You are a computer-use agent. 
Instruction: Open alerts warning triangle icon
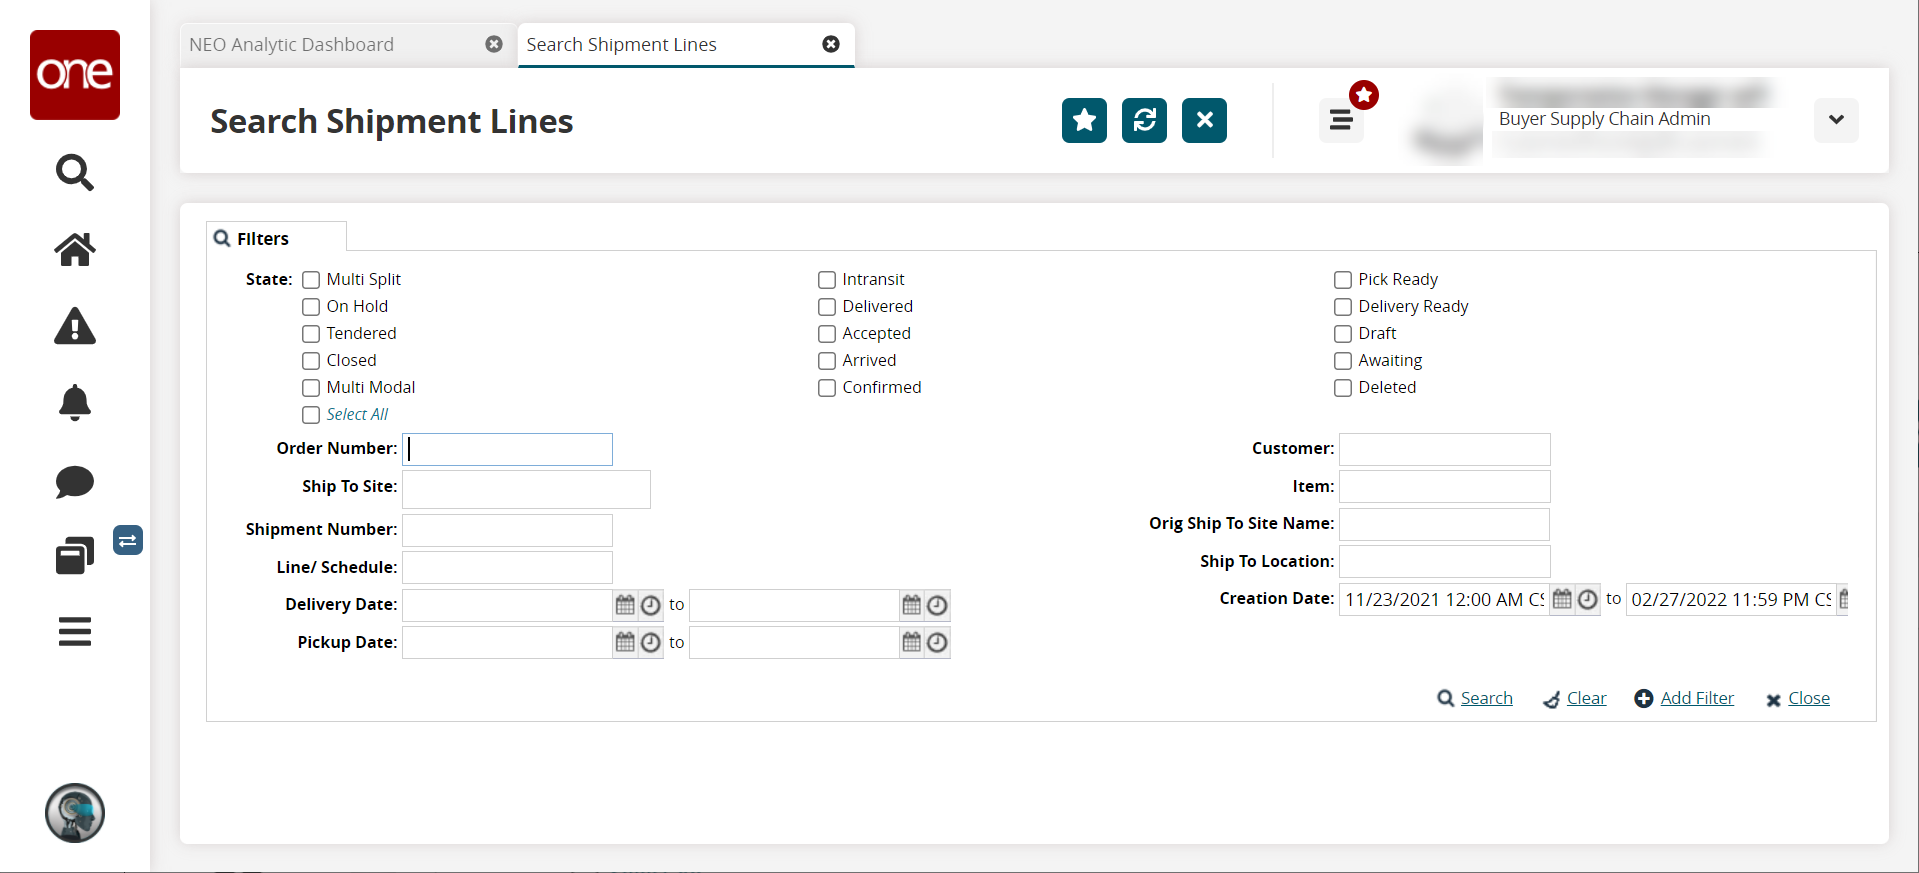pos(74,327)
